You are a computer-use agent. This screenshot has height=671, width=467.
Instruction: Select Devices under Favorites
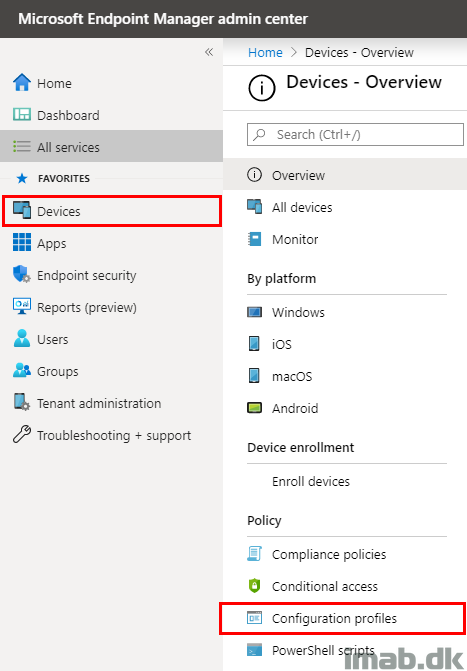[112, 211]
